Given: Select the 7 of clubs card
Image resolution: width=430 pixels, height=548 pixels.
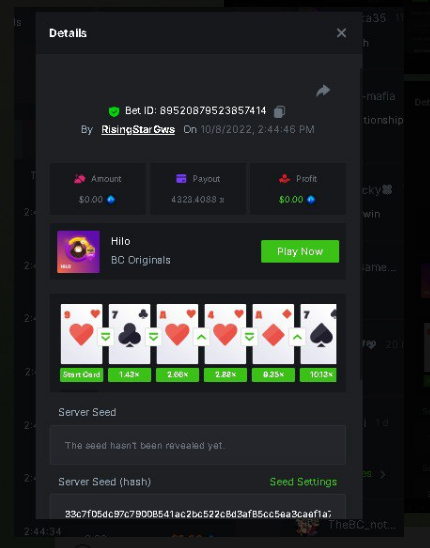Looking at the screenshot, I should pyautogui.click(x=129, y=334).
